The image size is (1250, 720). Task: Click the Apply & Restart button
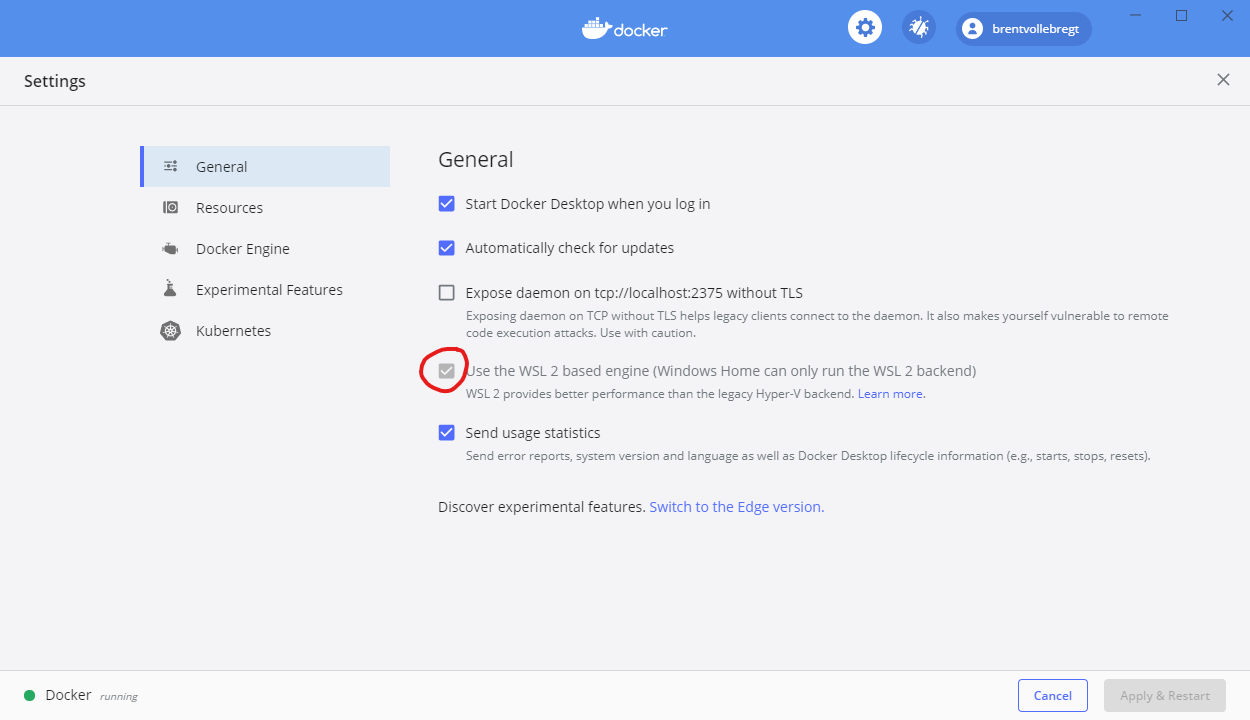click(1165, 695)
